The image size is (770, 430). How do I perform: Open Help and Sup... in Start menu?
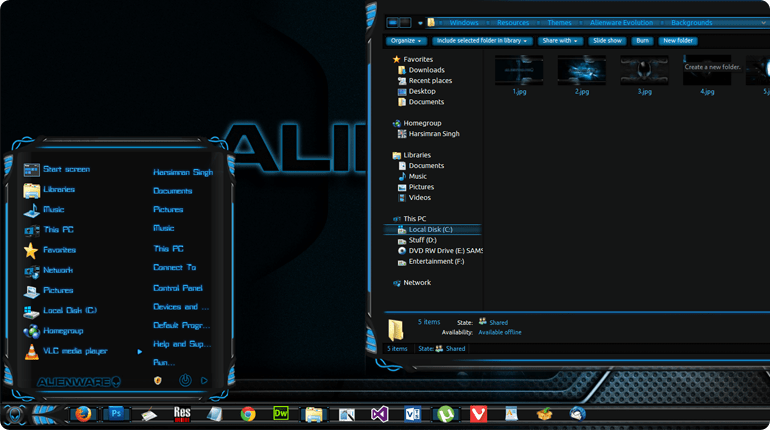(x=182, y=344)
